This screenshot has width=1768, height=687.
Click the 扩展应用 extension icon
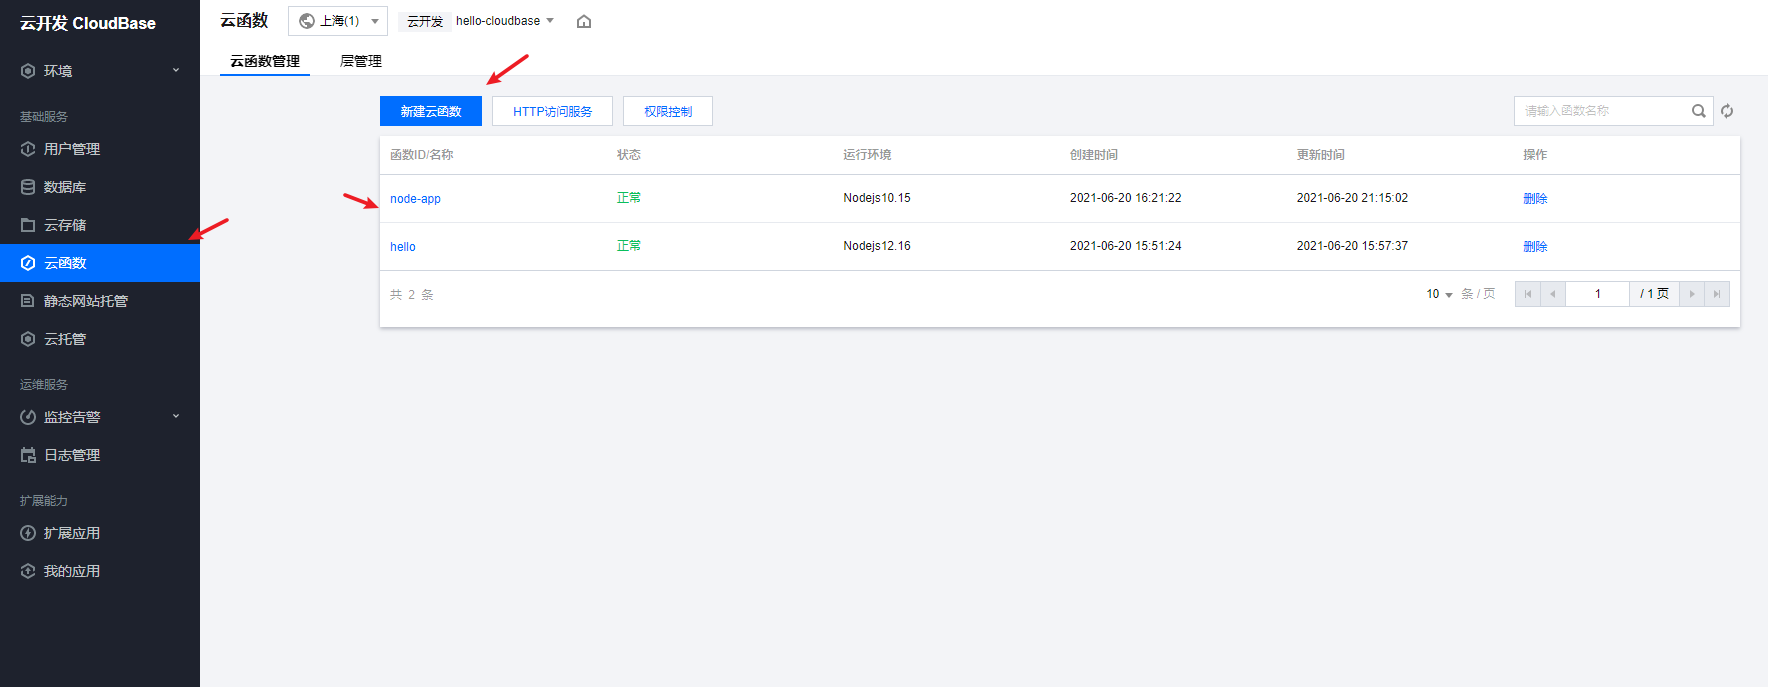(28, 533)
